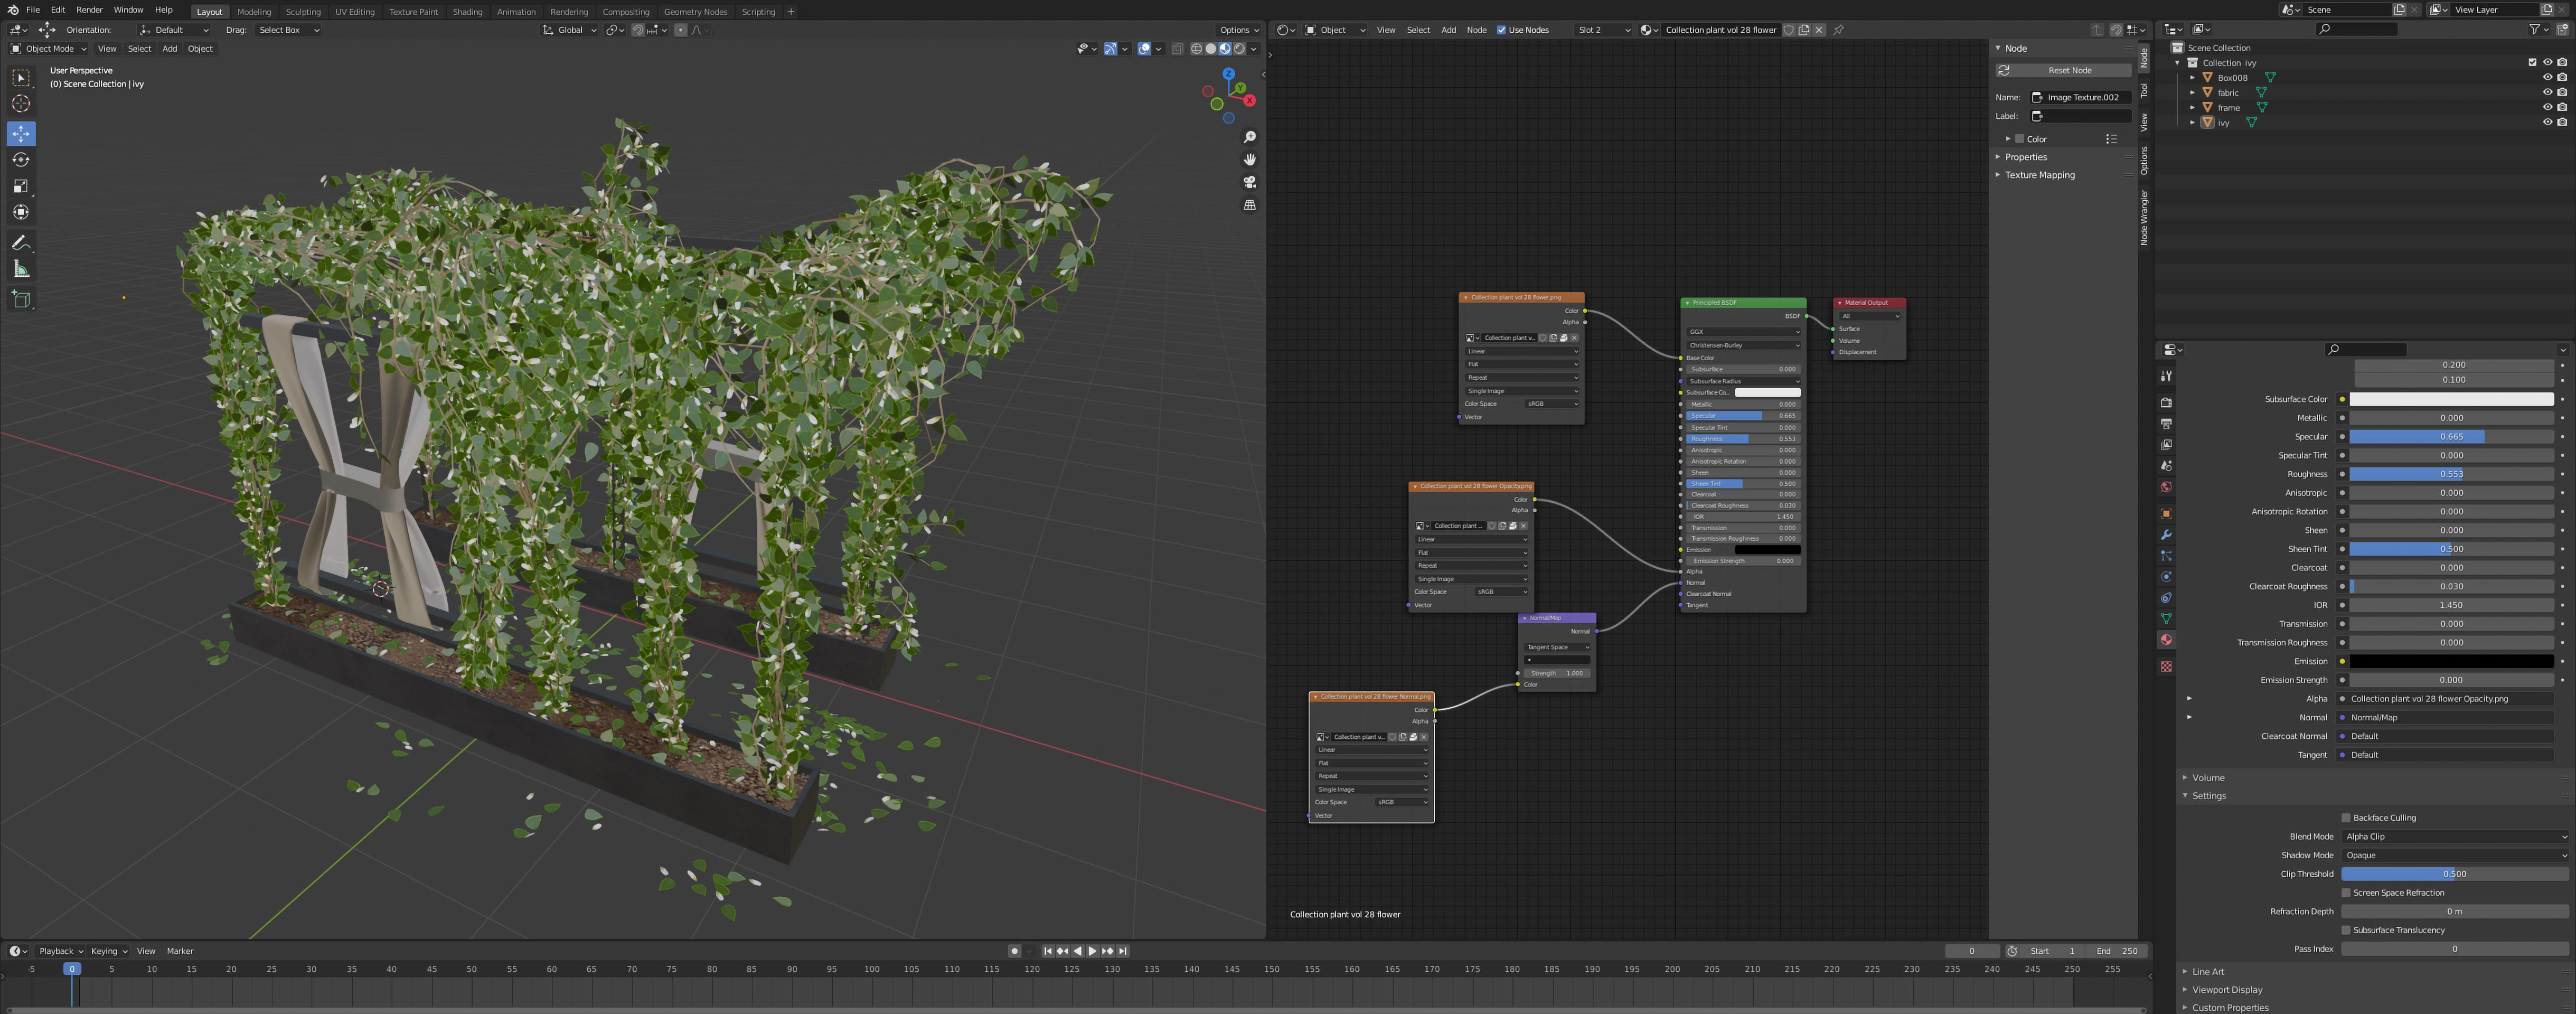Open the UV Editing workspace tab

point(354,12)
